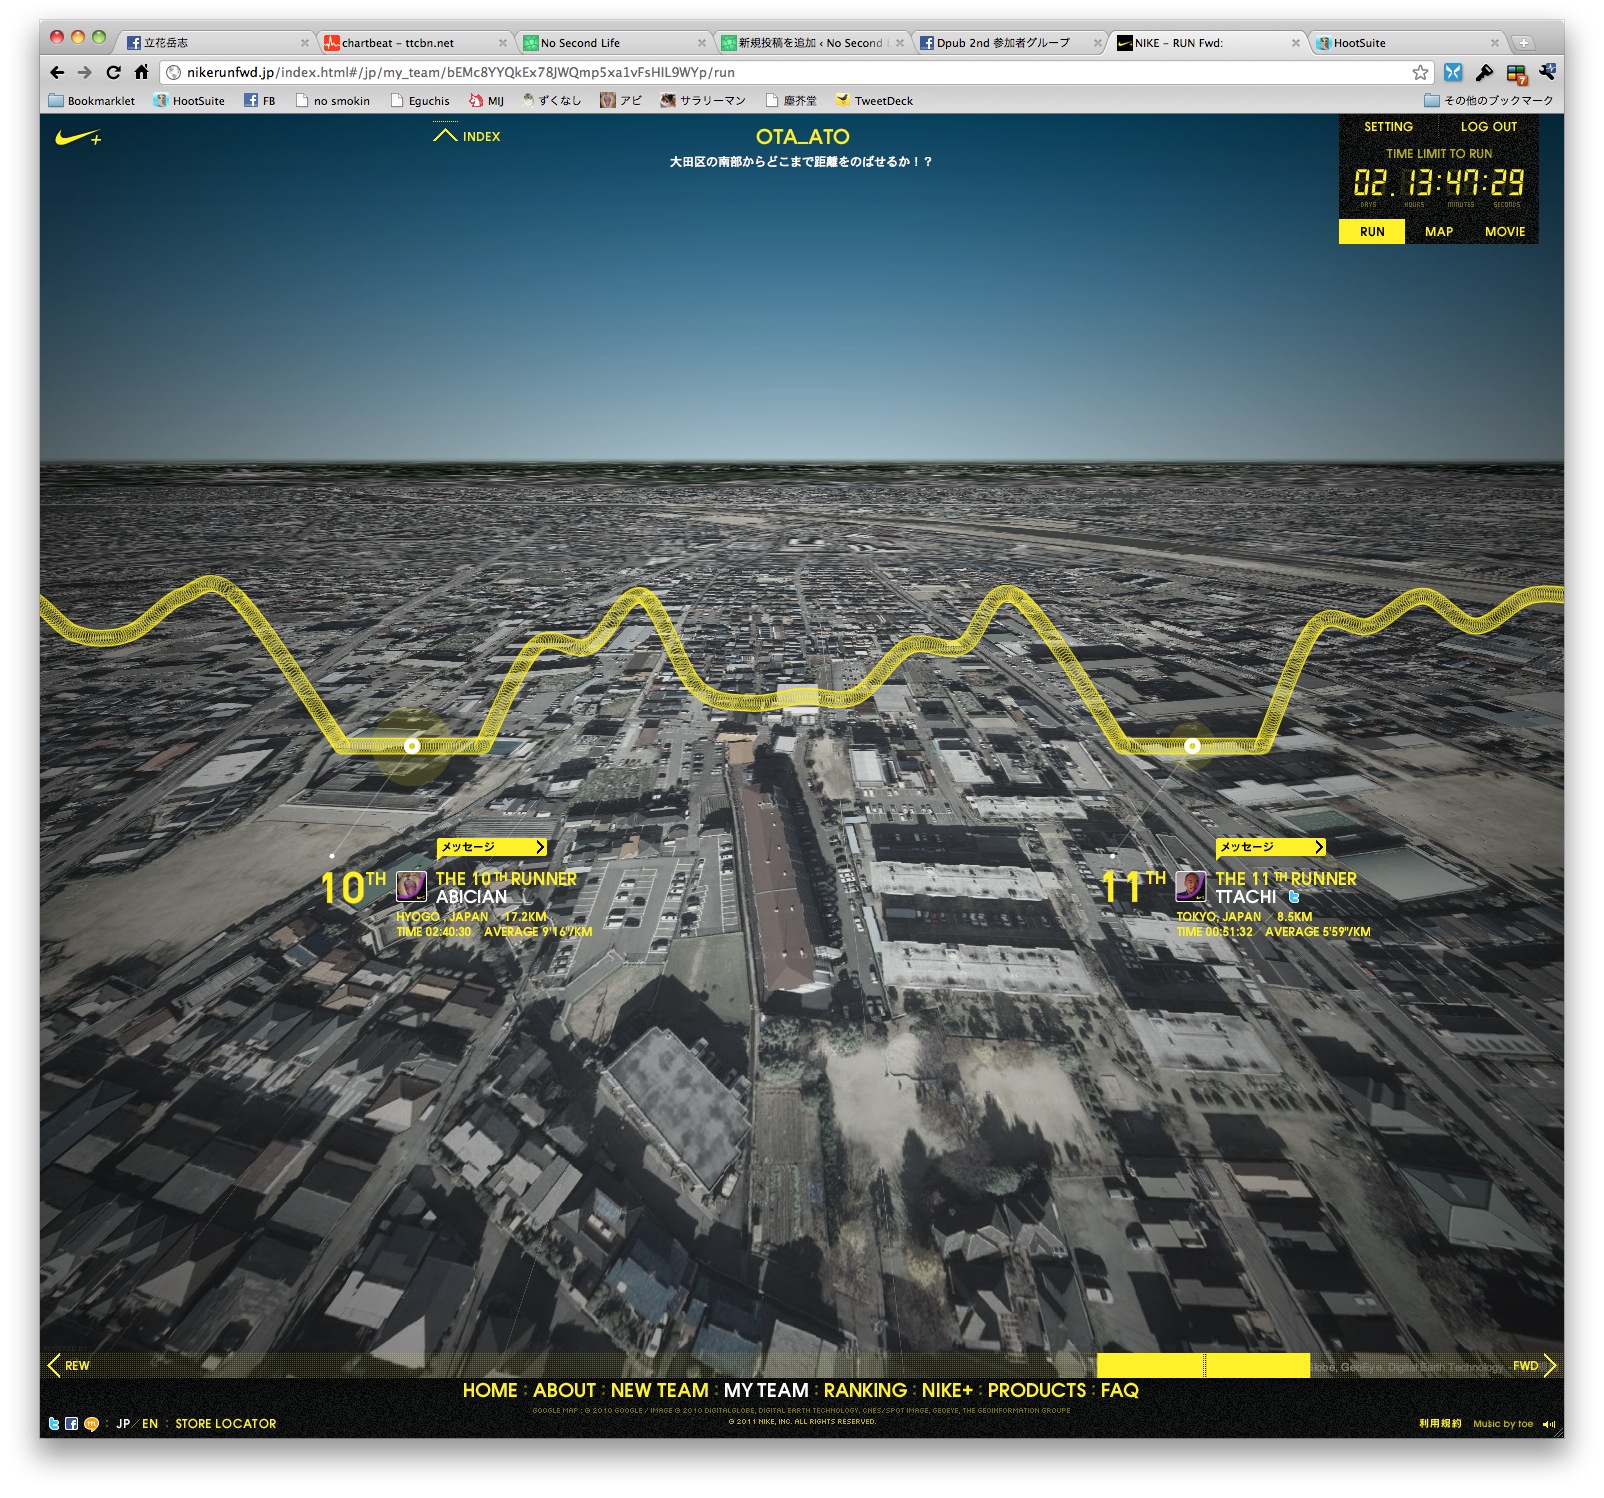Screen dimensions: 1604x1498
Task: Open SETTING in the timer panel
Action: 1388,127
